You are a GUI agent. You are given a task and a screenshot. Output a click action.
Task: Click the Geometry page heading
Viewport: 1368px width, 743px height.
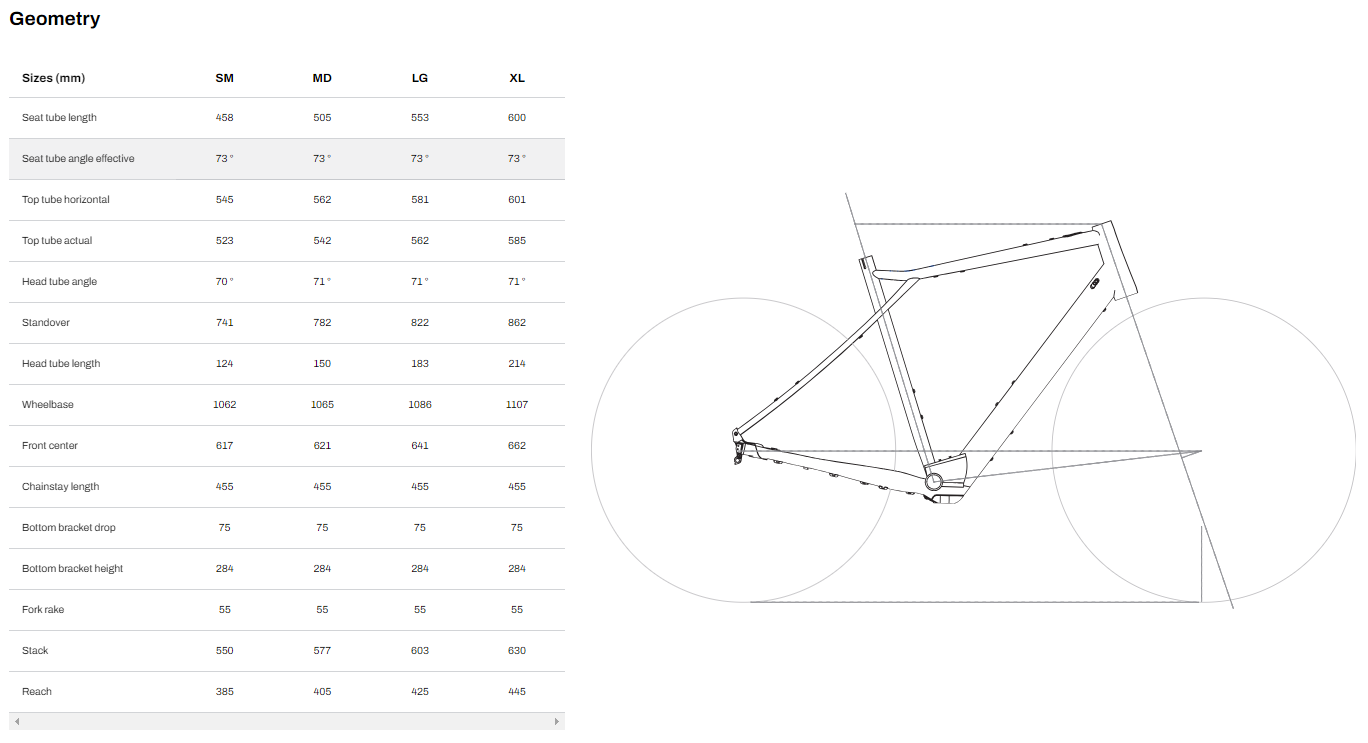coord(54,18)
